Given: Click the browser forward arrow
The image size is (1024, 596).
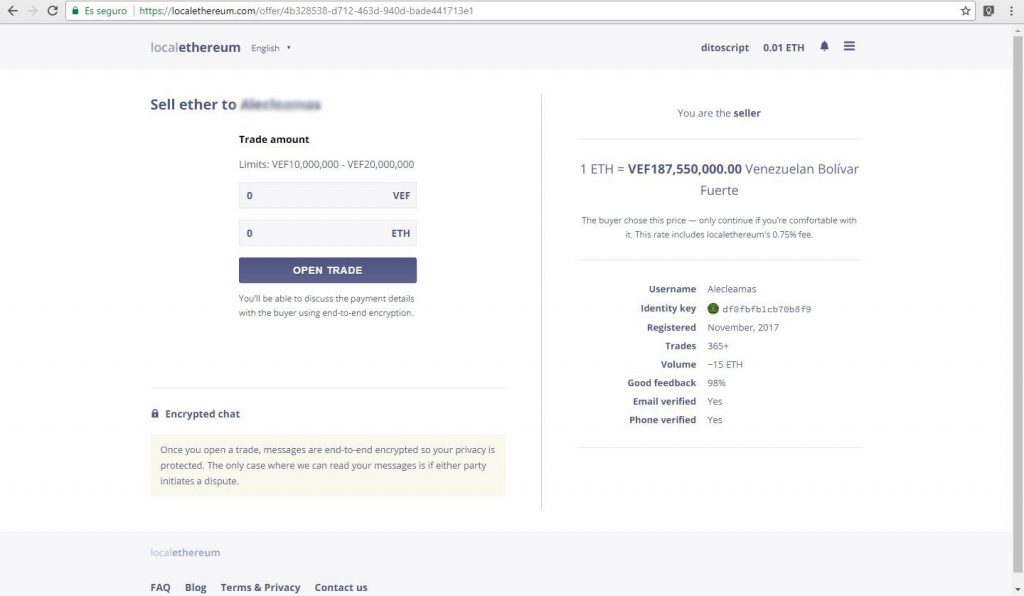Looking at the screenshot, I should pos(32,10).
